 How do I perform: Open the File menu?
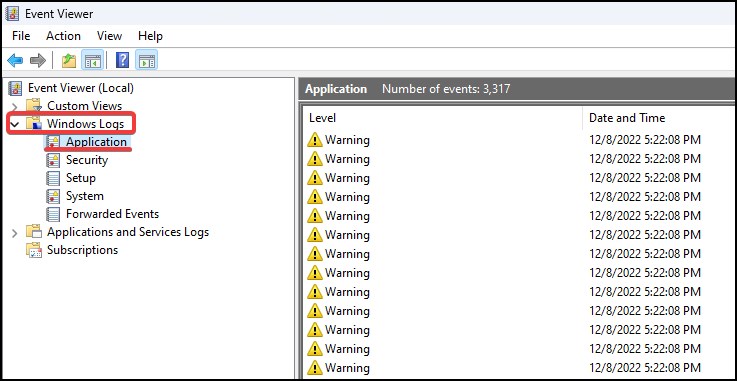pyautogui.click(x=21, y=36)
